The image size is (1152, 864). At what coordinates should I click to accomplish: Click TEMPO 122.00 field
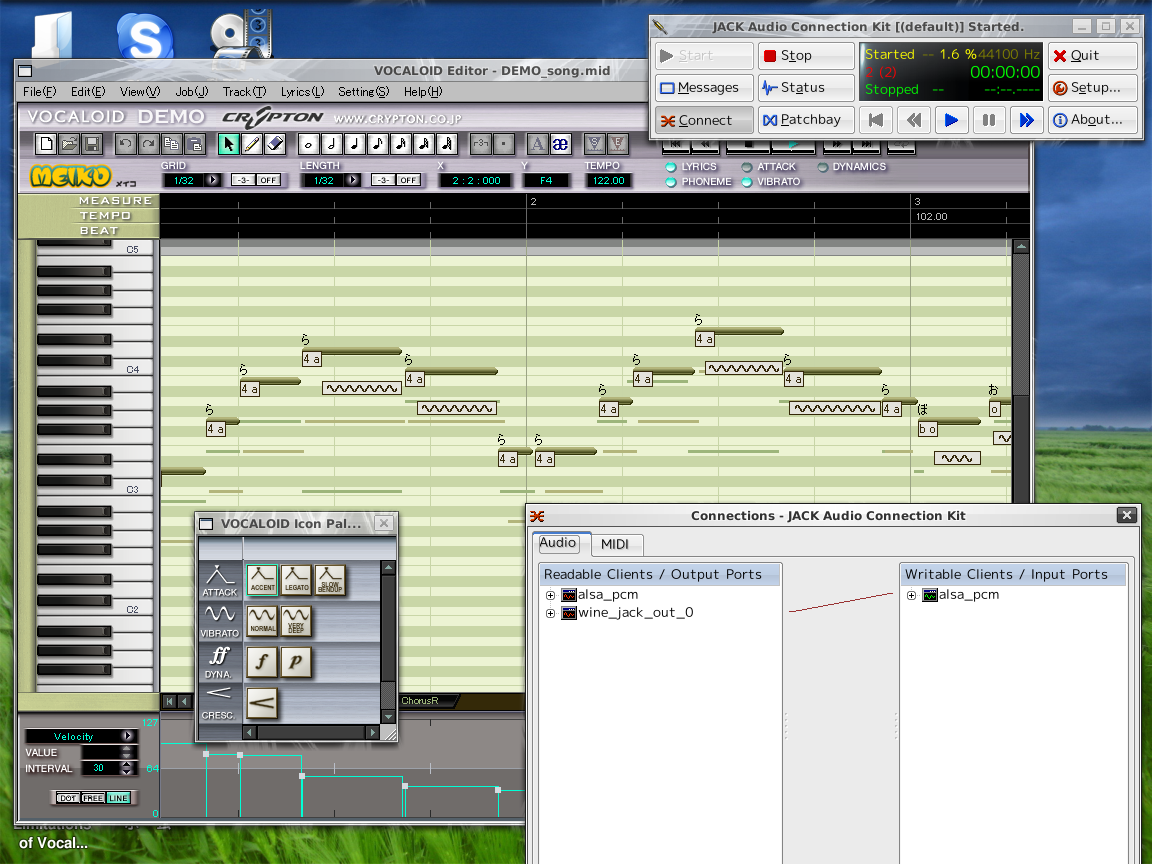608,180
